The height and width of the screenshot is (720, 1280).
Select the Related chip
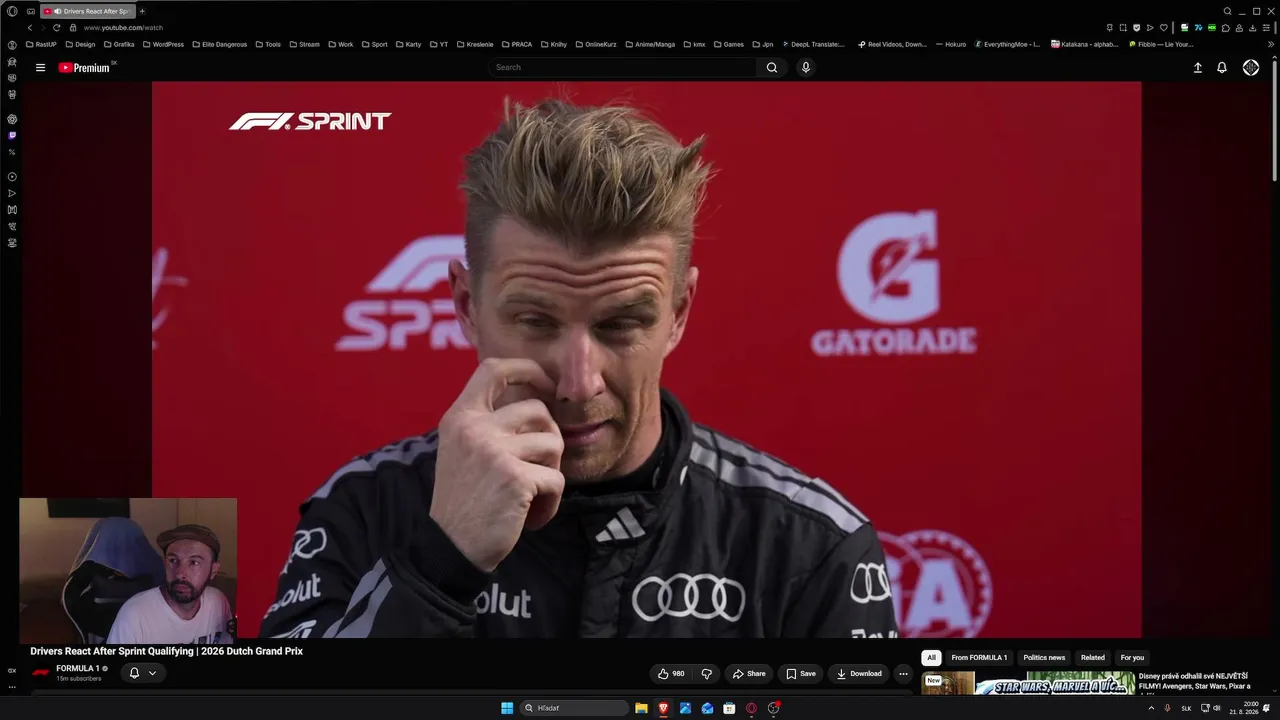pyautogui.click(x=1093, y=658)
